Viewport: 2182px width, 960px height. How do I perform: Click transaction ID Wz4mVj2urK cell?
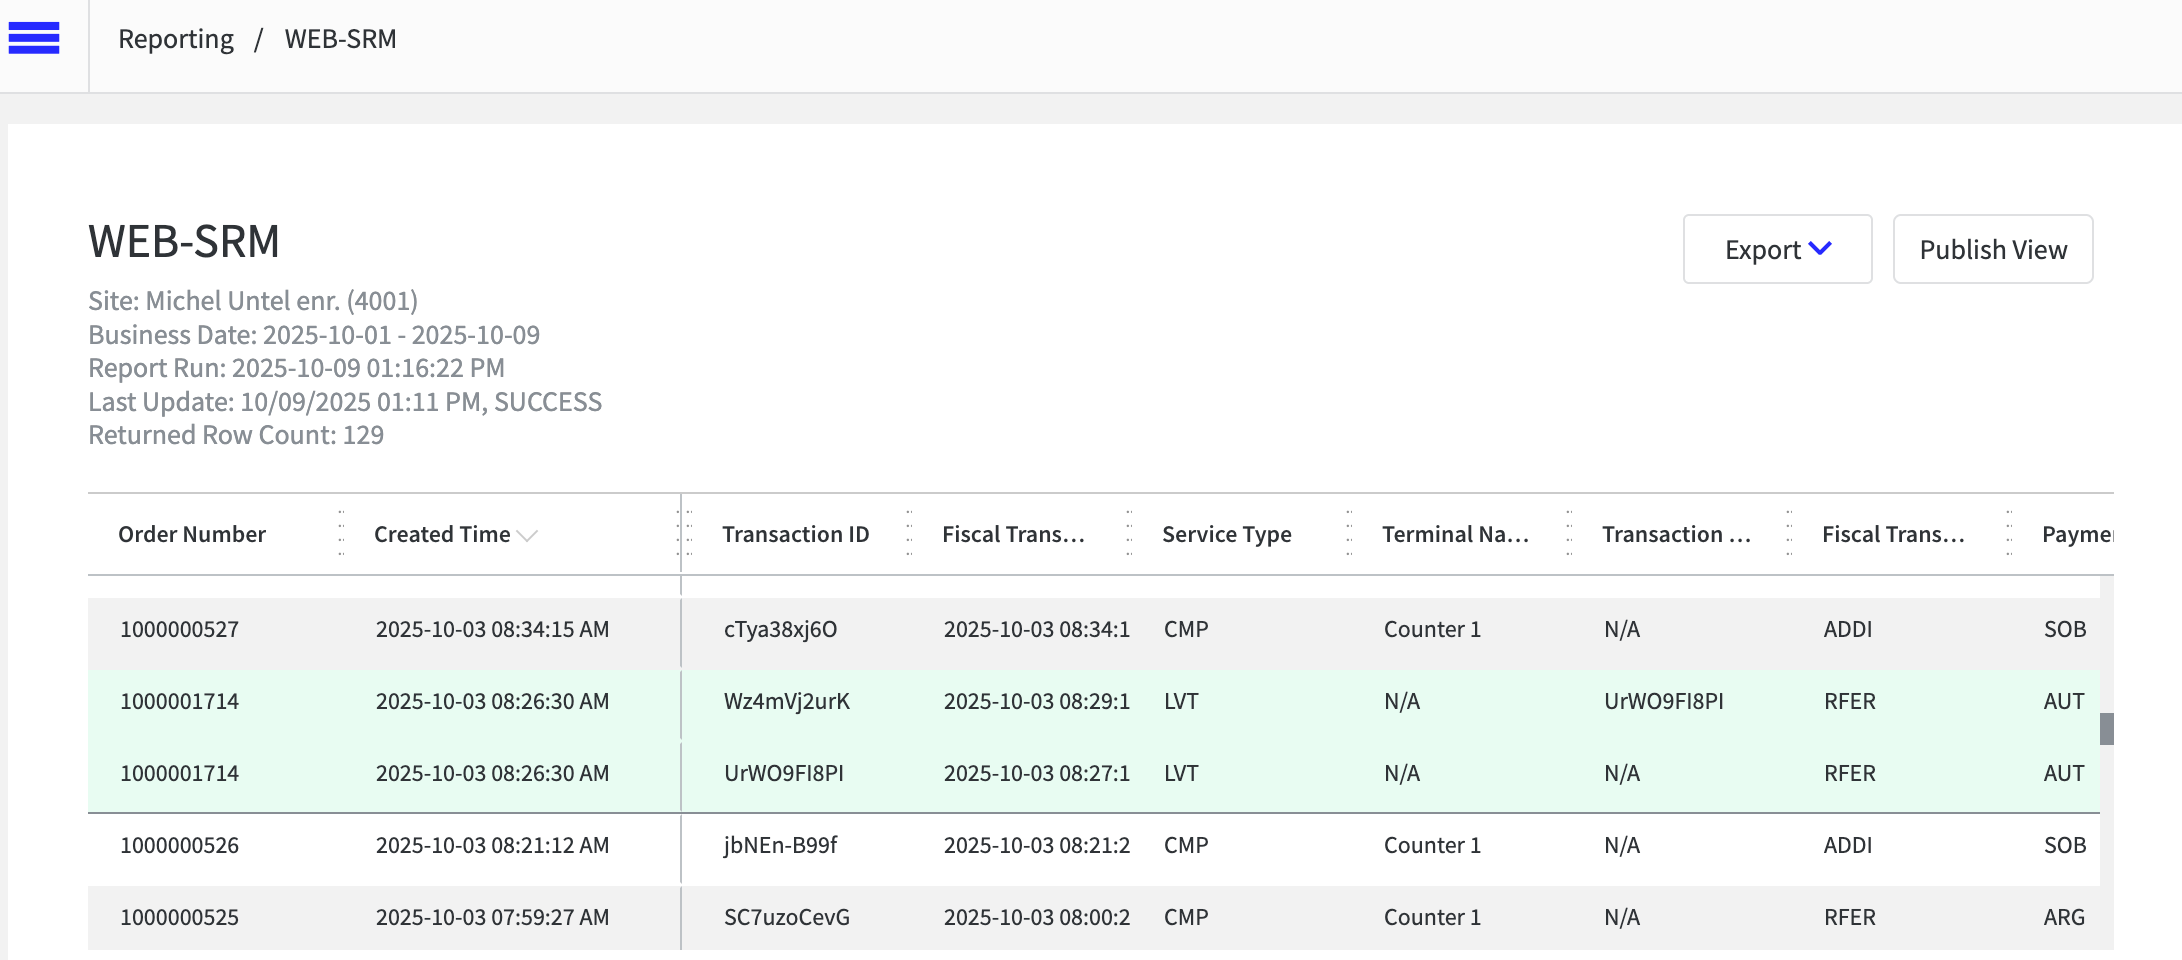(x=786, y=701)
